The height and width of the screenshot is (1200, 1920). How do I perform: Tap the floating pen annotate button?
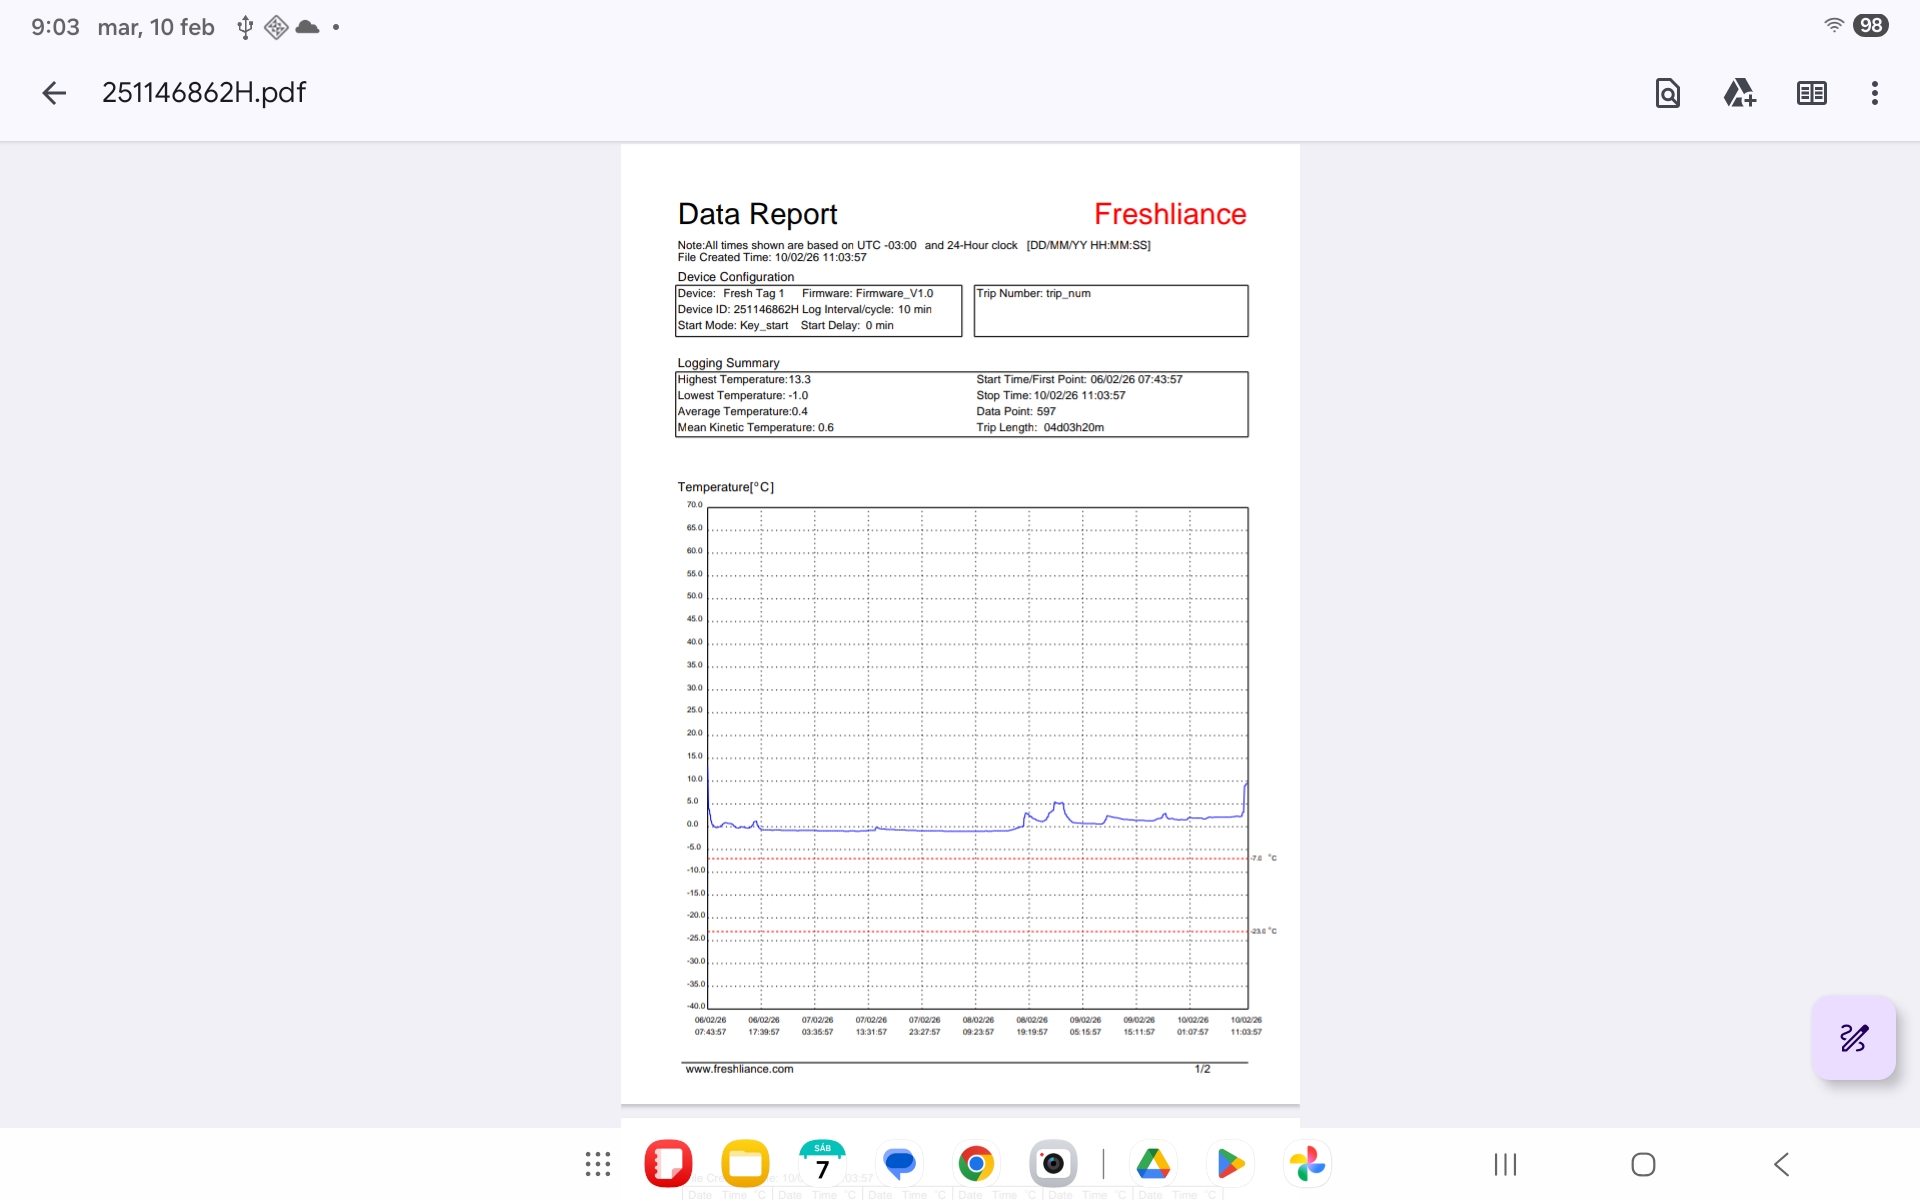coord(1853,1037)
